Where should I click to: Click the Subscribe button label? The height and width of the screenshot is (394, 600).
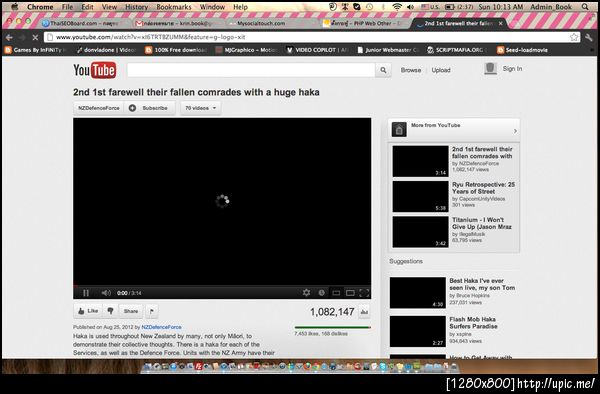coord(155,108)
